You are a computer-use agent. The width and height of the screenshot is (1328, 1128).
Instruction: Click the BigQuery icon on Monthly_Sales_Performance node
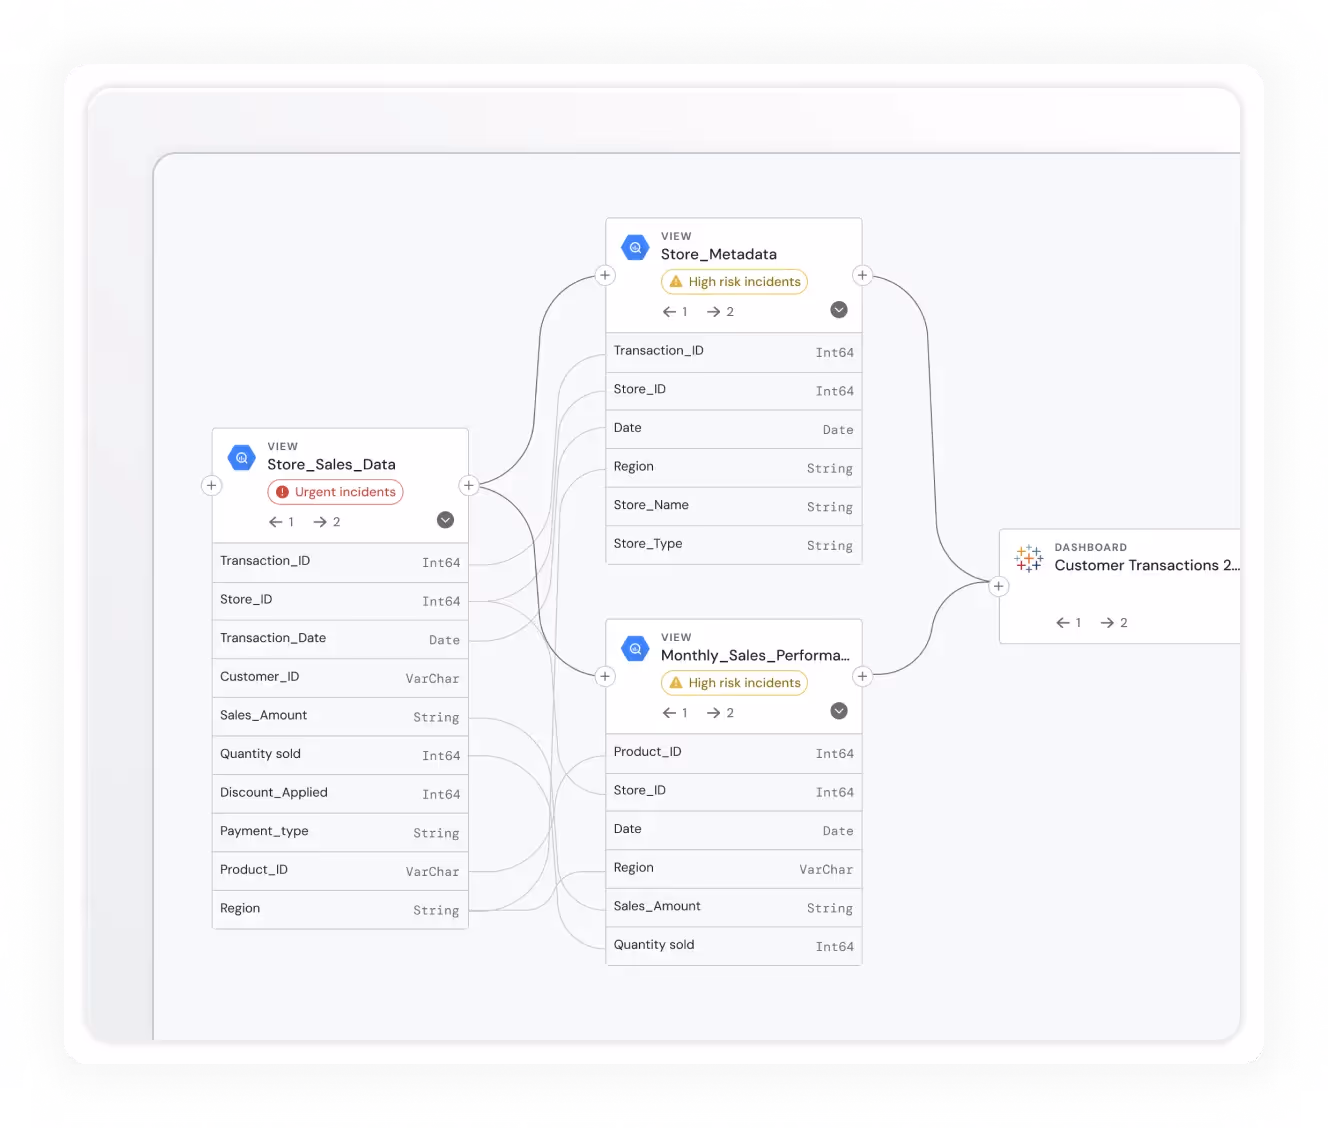(x=635, y=648)
